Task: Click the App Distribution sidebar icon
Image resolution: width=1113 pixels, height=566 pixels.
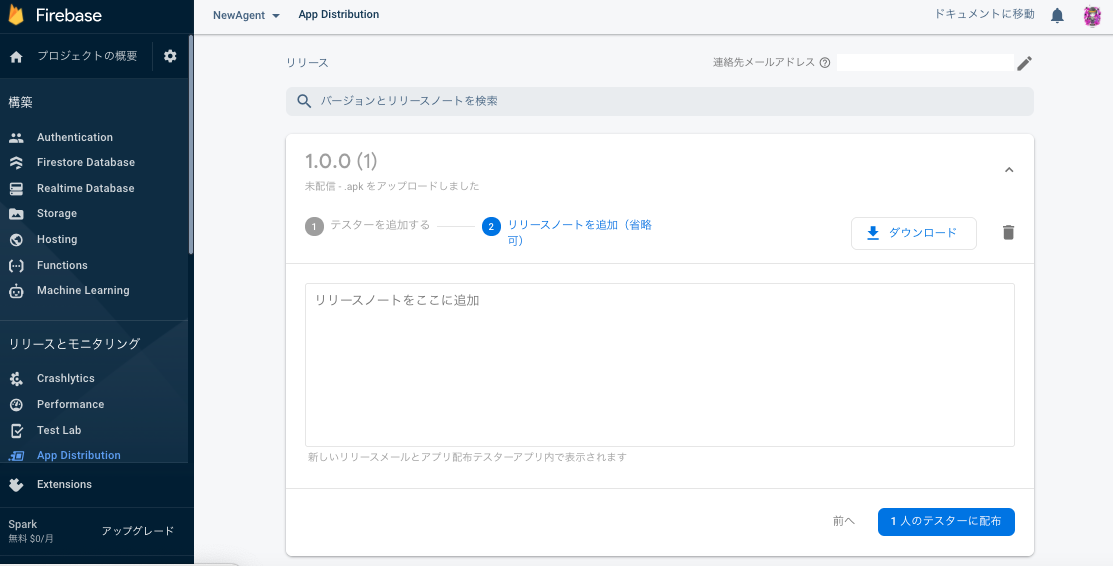Action: point(16,455)
